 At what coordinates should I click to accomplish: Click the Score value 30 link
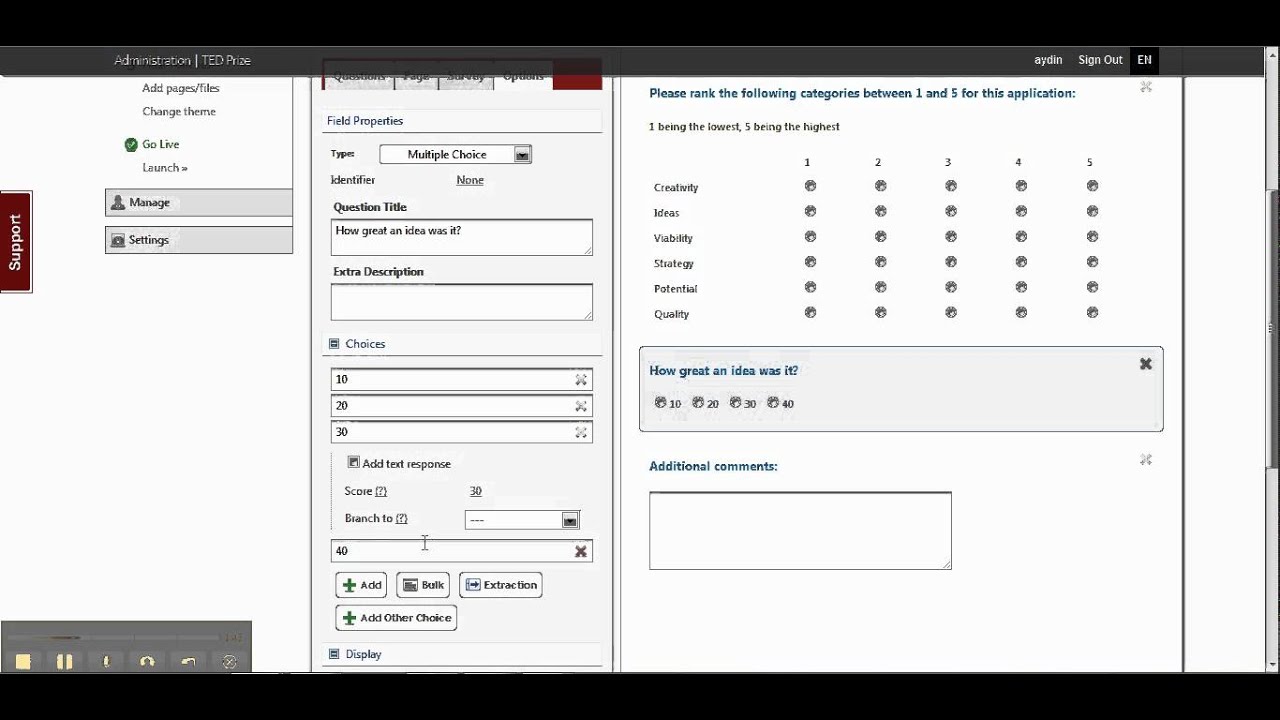475,491
